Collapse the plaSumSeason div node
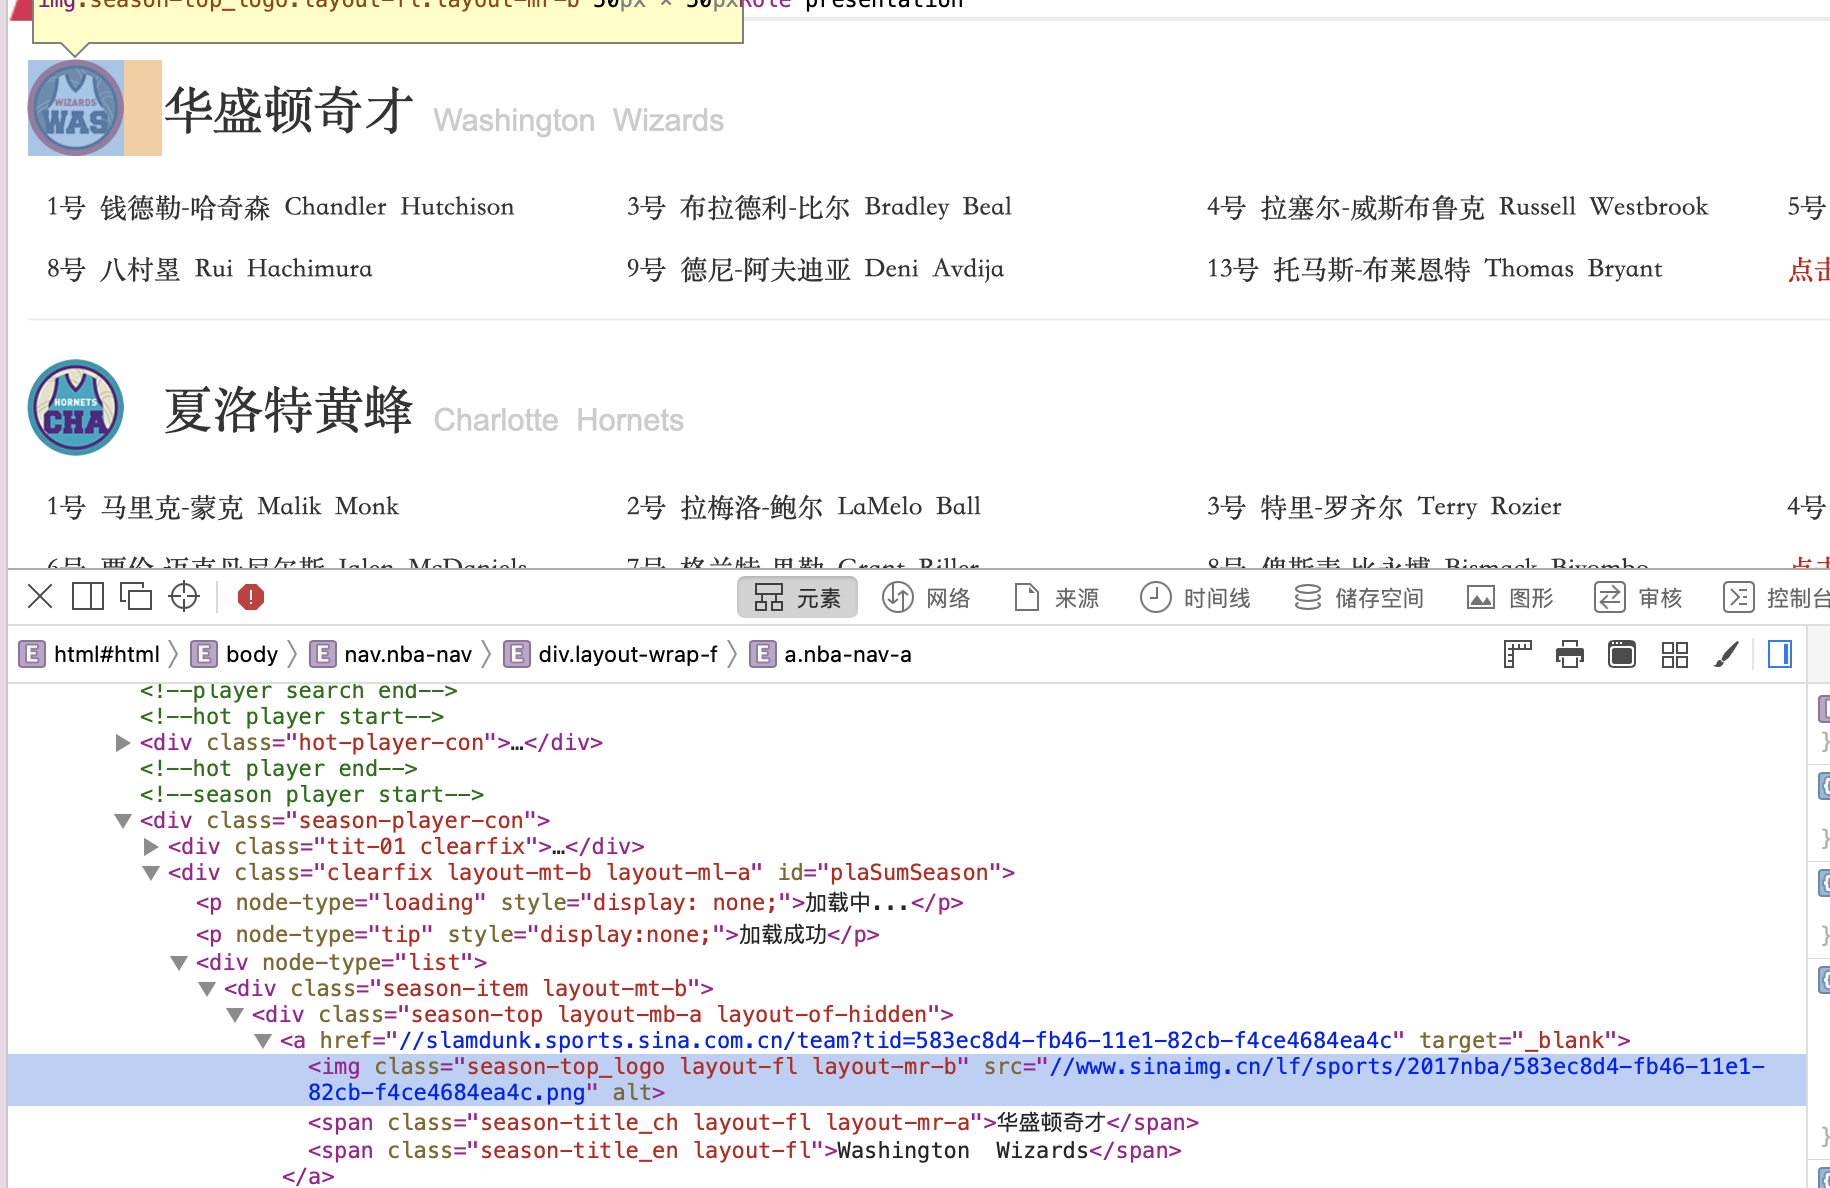This screenshot has width=1830, height=1188. 151,873
